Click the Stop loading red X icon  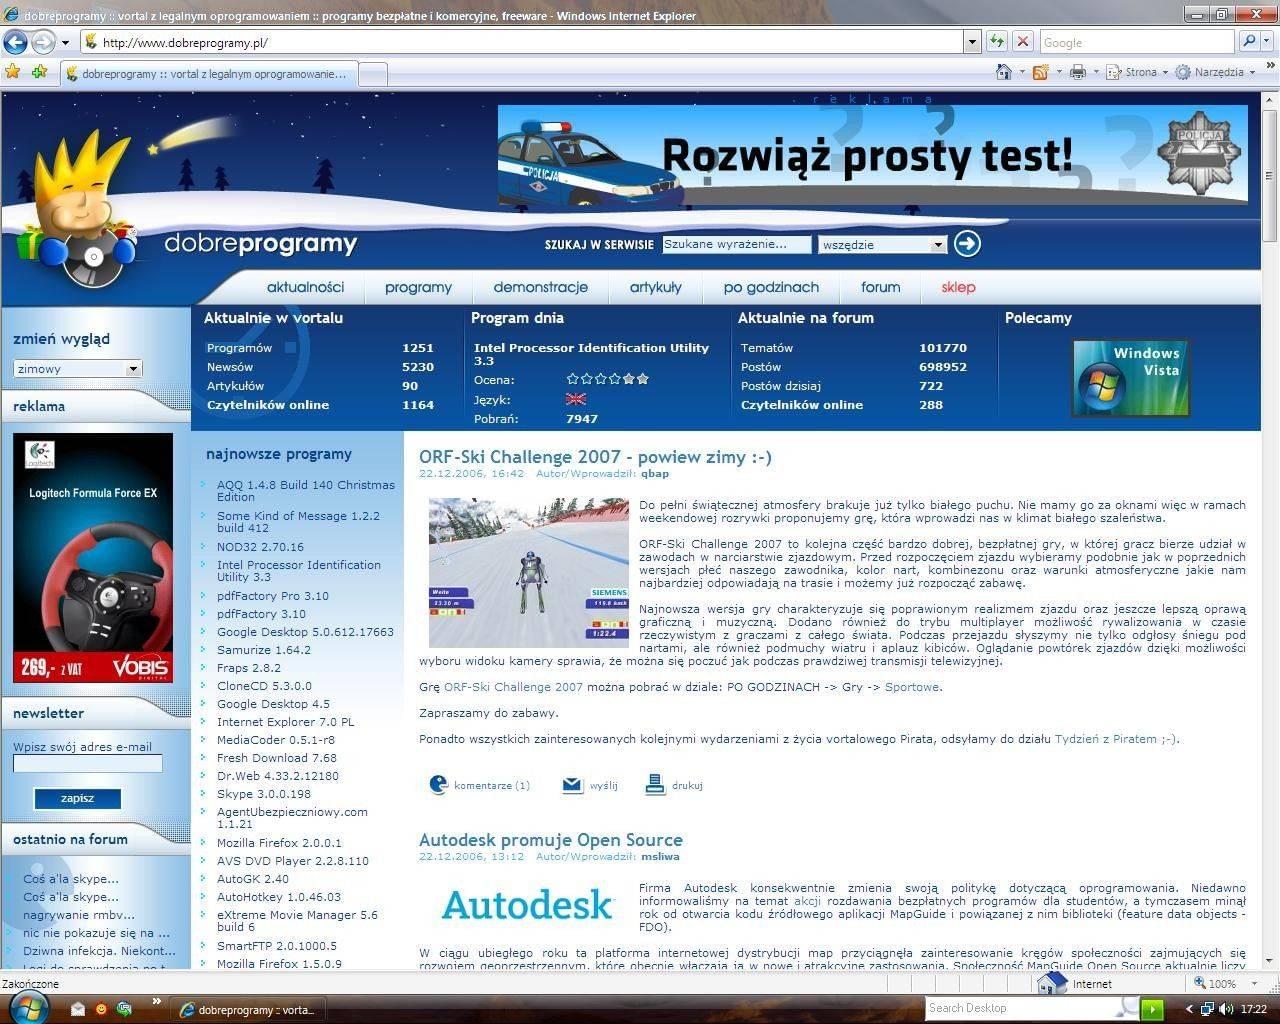(x=1022, y=42)
